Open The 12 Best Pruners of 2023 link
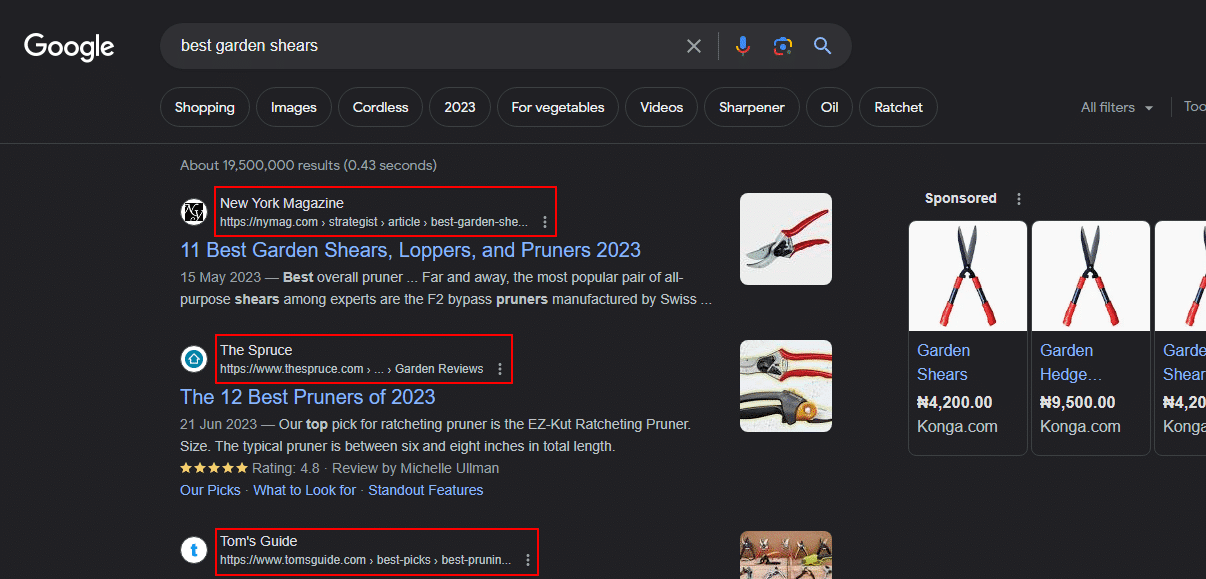Viewport: 1206px width, 579px height. click(308, 397)
